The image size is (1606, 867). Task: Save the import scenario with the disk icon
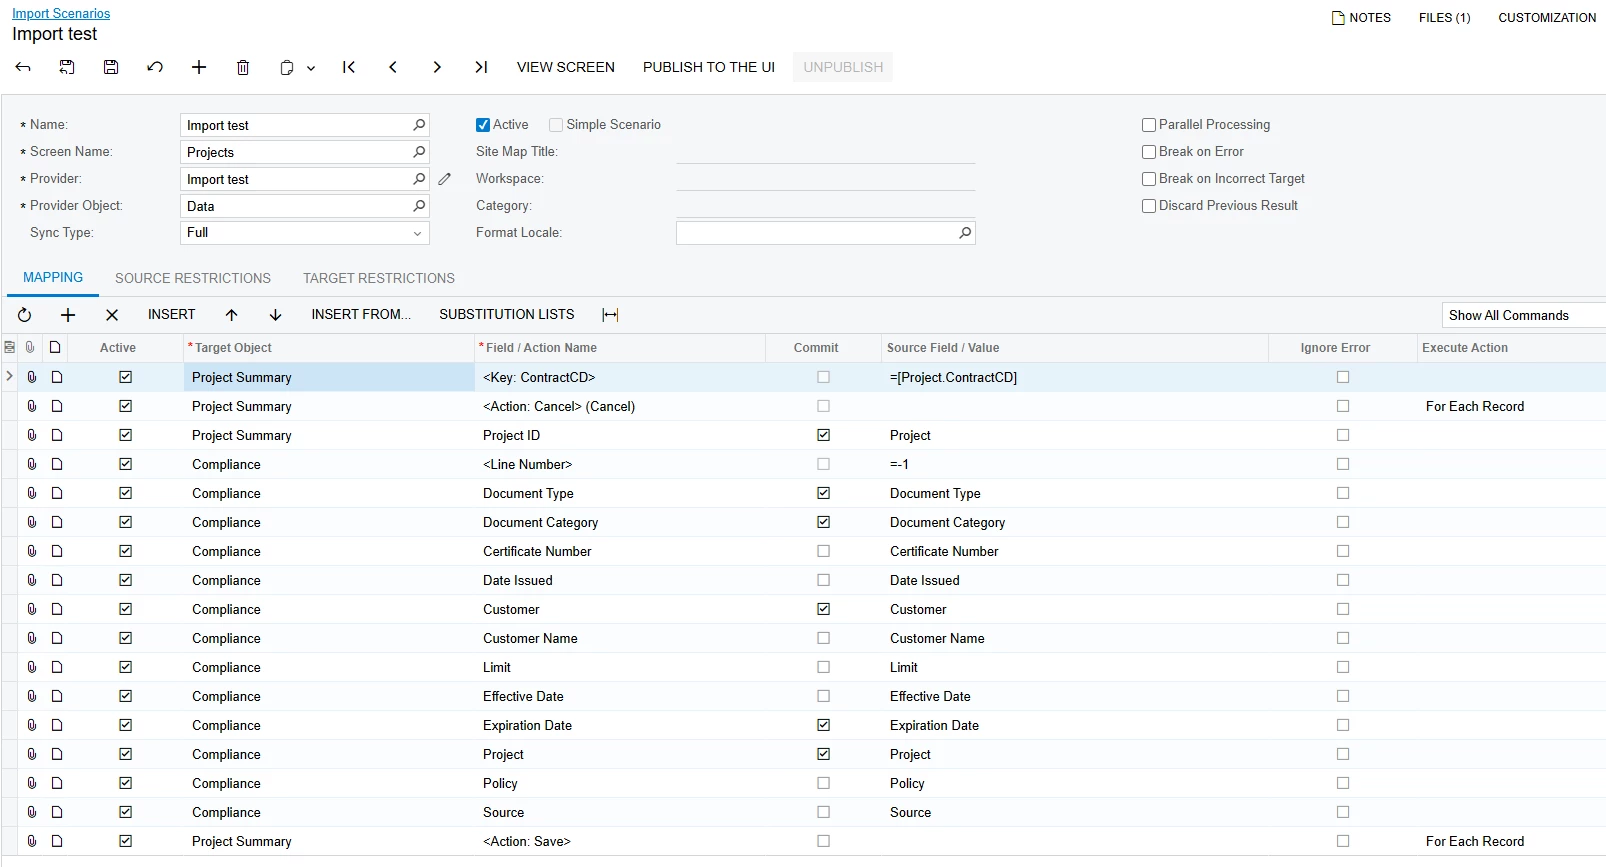[x=111, y=67]
